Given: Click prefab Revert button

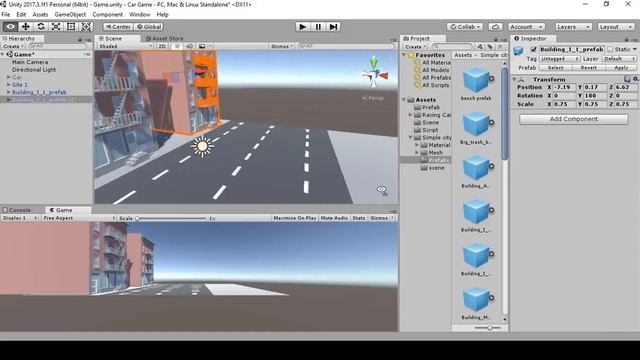Looking at the screenshot, I should [x=588, y=68].
